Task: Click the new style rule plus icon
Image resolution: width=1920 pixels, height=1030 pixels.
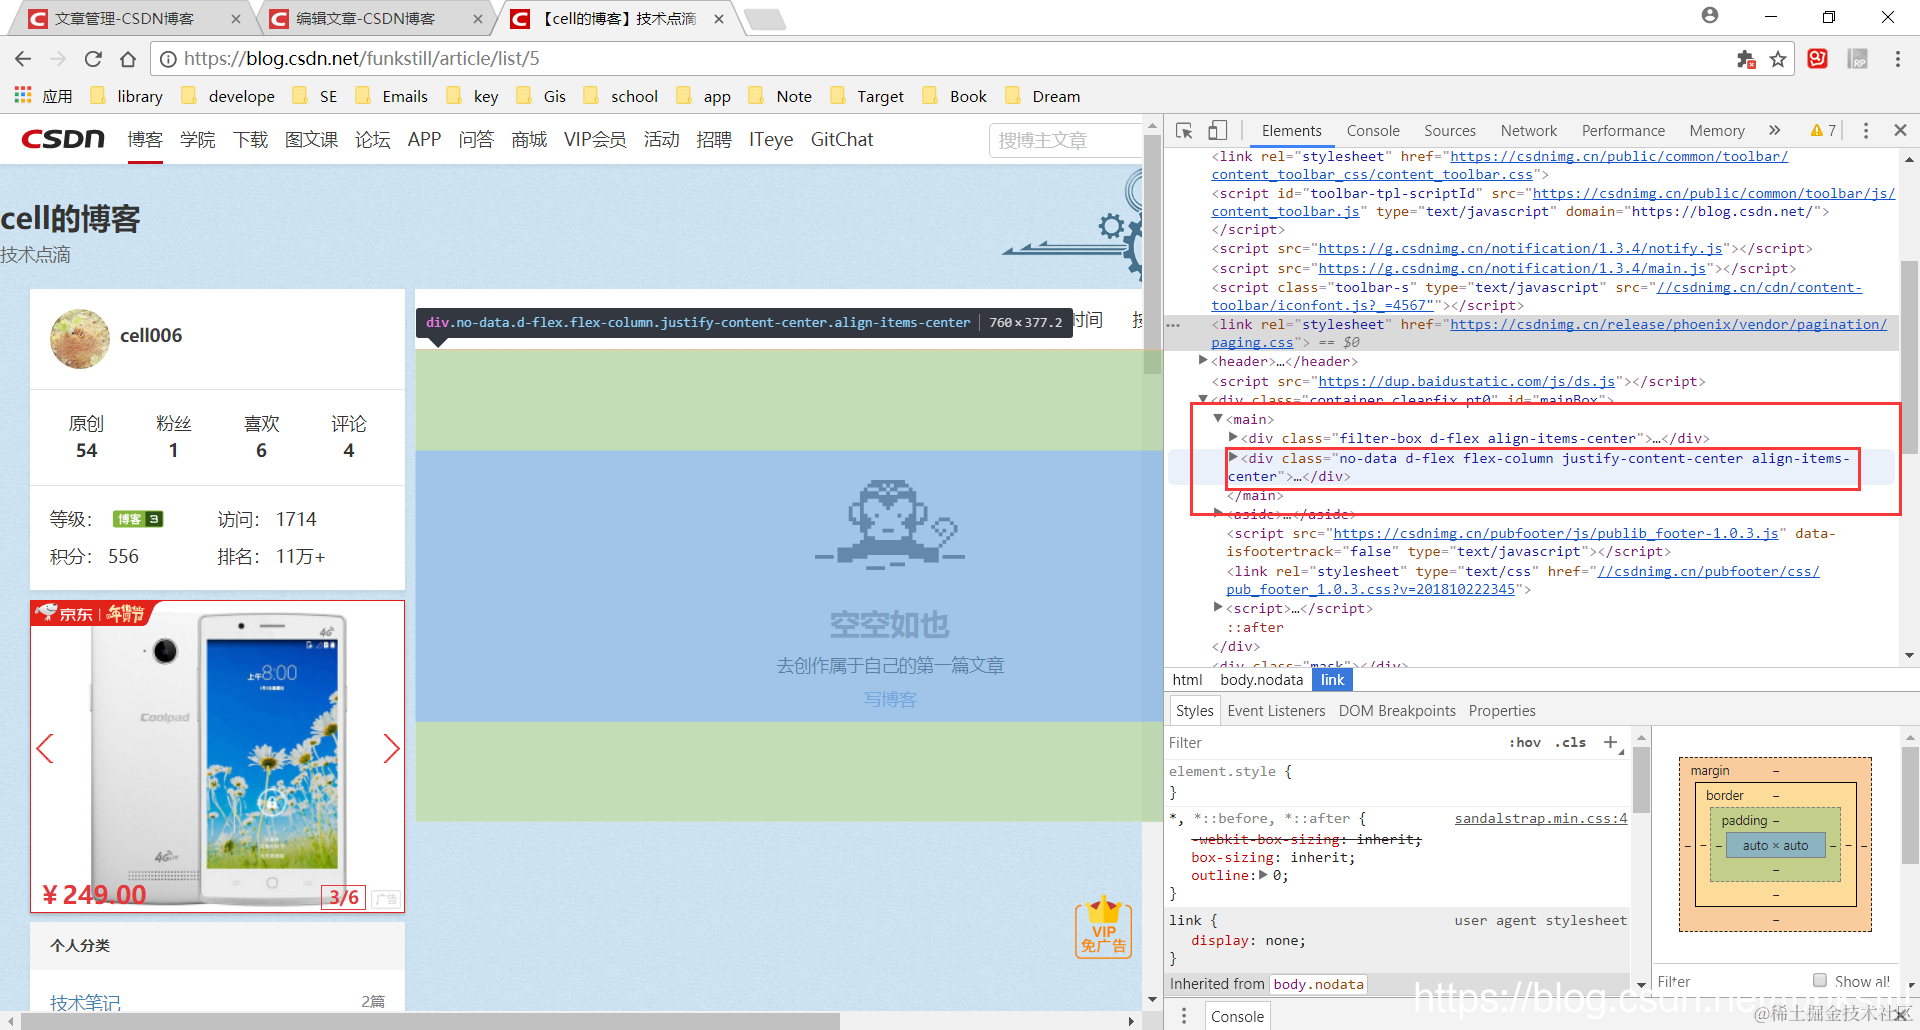Action: click(1610, 742)
